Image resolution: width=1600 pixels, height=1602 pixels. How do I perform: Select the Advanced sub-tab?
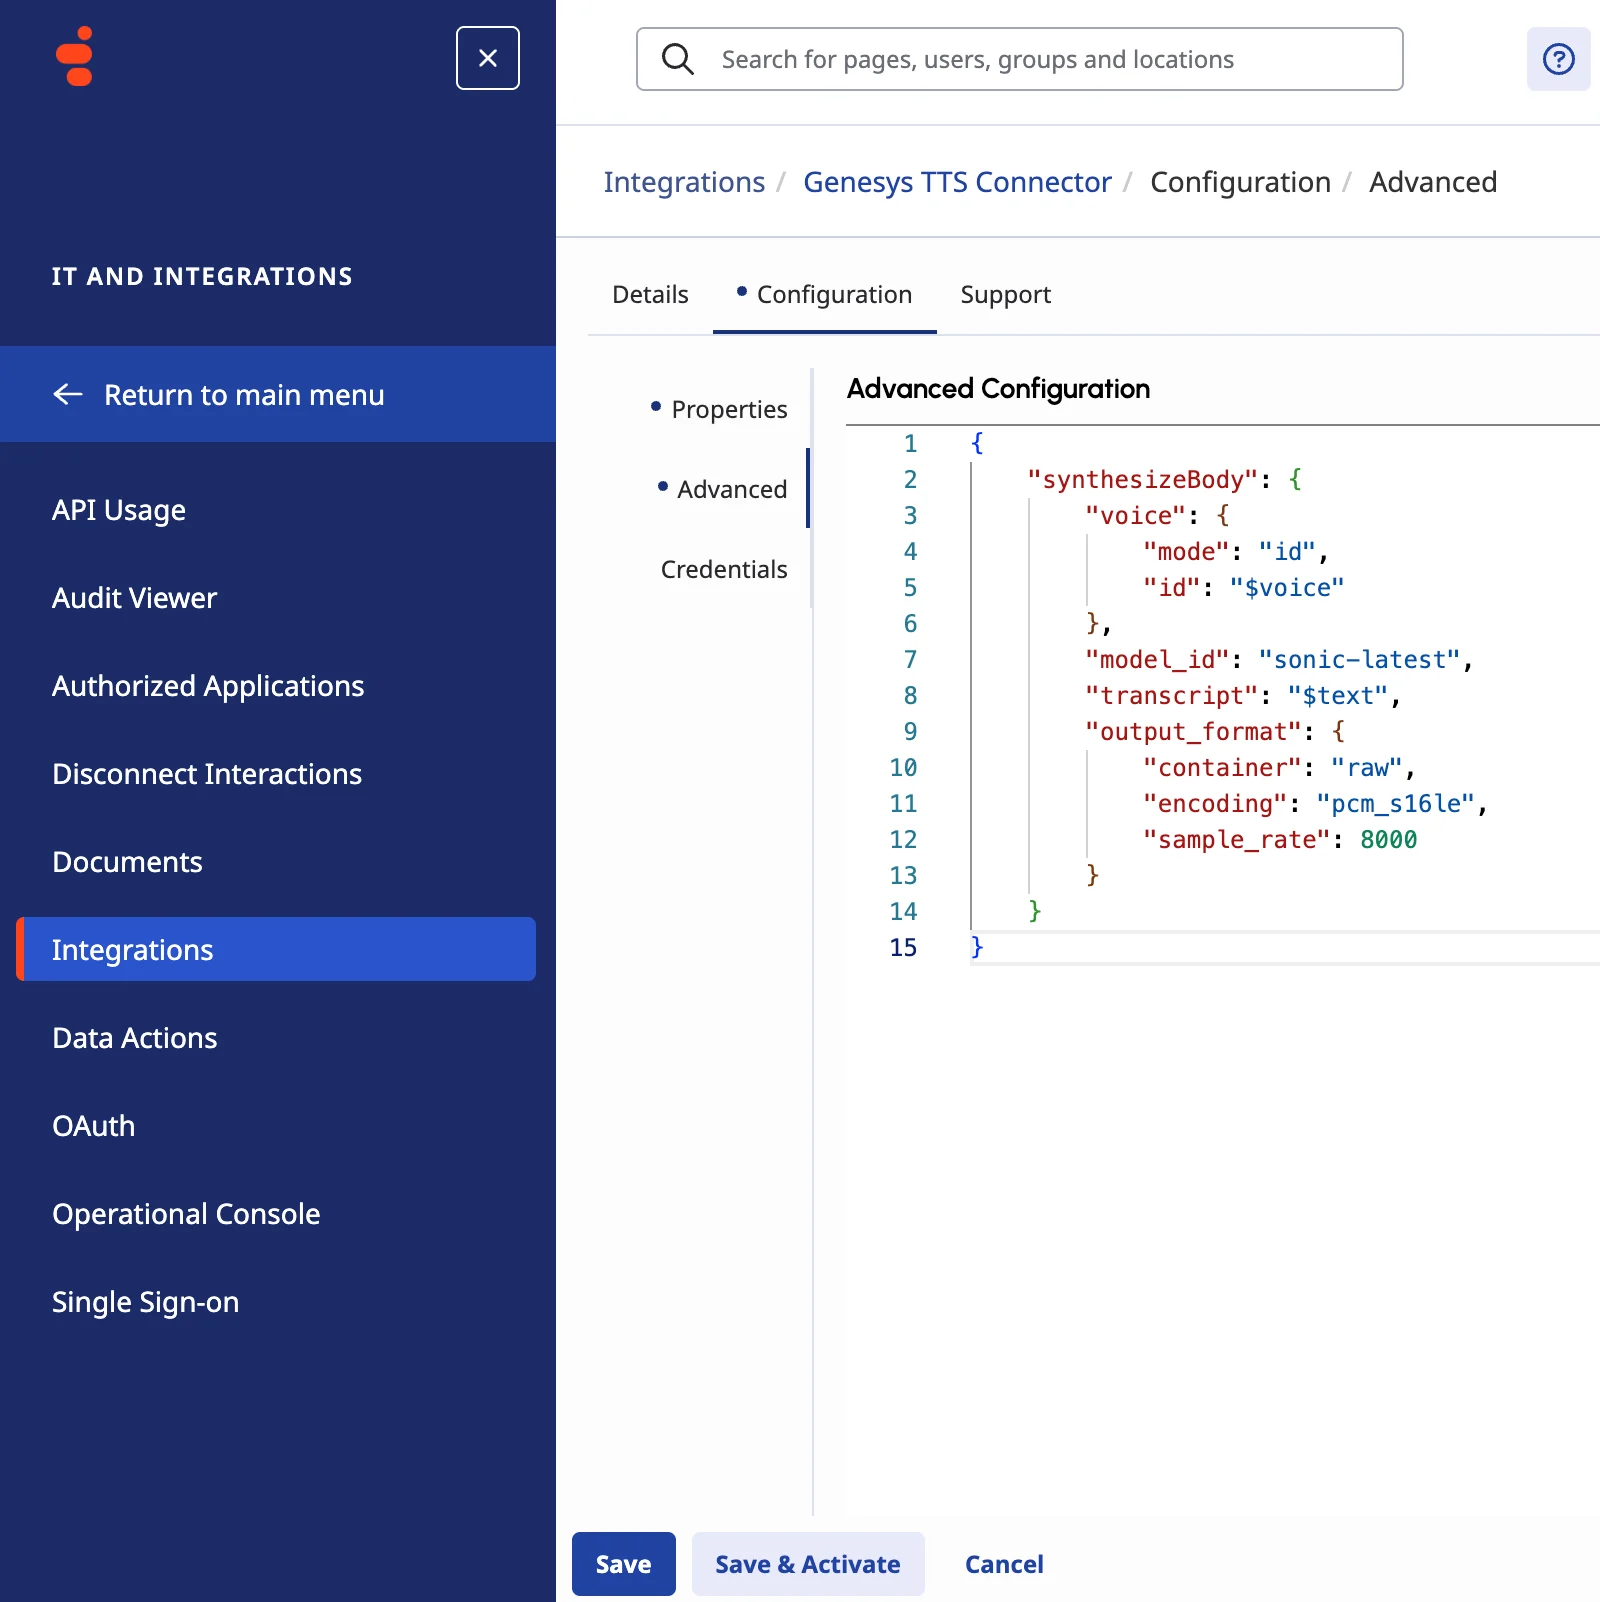[x=732, y=489]
